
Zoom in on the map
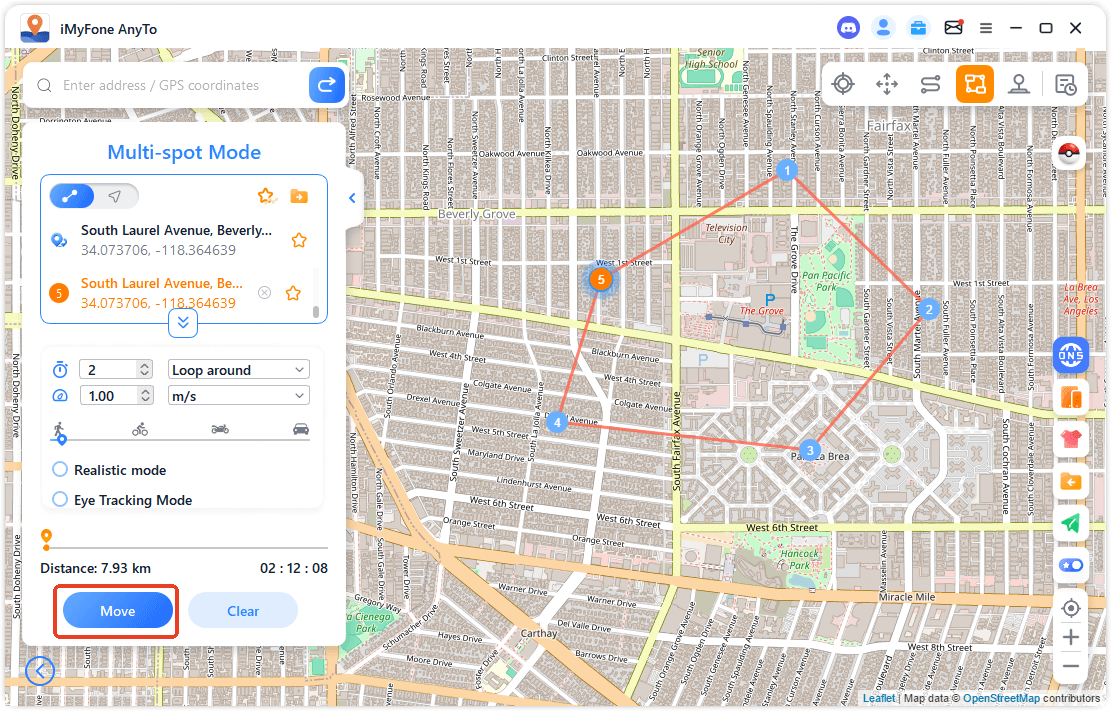click(x=1071, y=637)
